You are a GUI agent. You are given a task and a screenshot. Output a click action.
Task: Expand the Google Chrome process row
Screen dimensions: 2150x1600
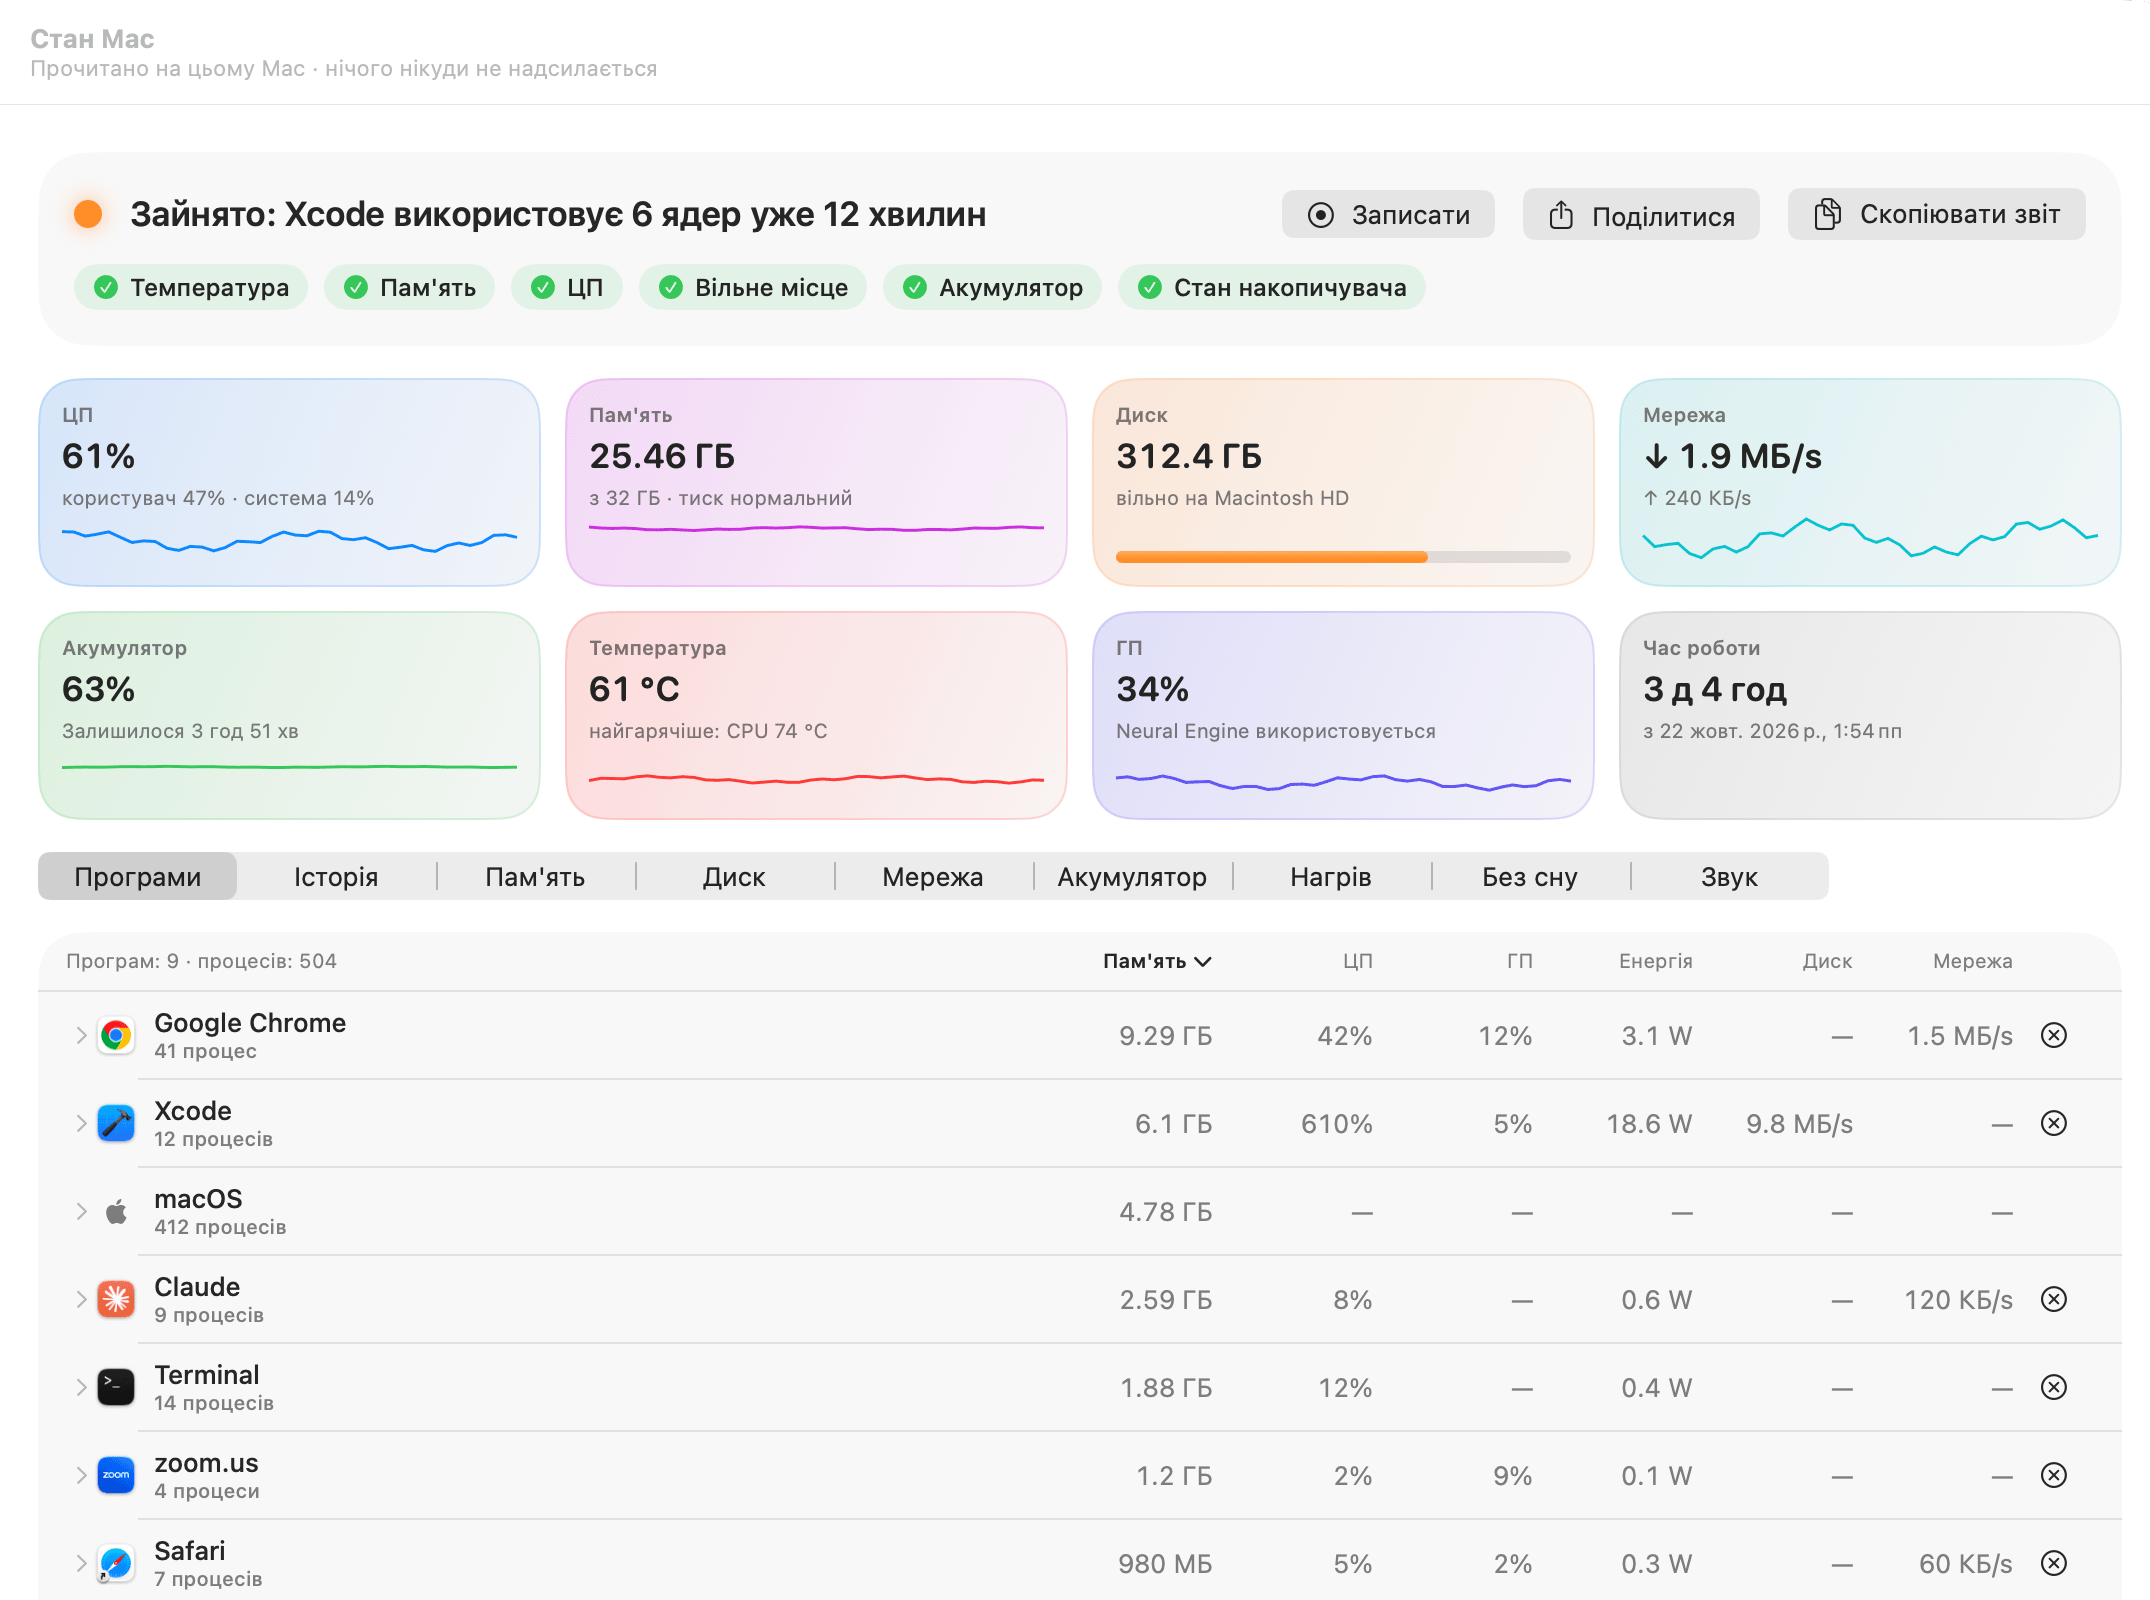(x=81, y=1035)
